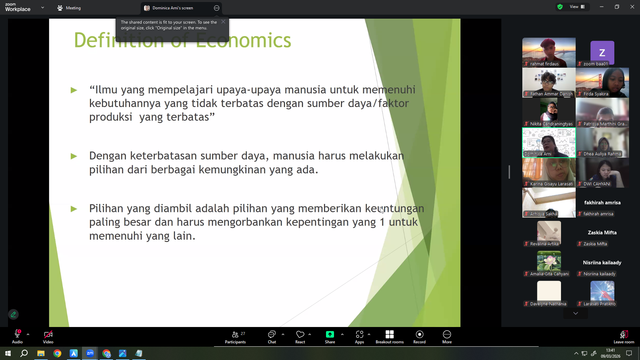Select Amalia Gita Cahyani lotus picture tile

tap(549, 263)
